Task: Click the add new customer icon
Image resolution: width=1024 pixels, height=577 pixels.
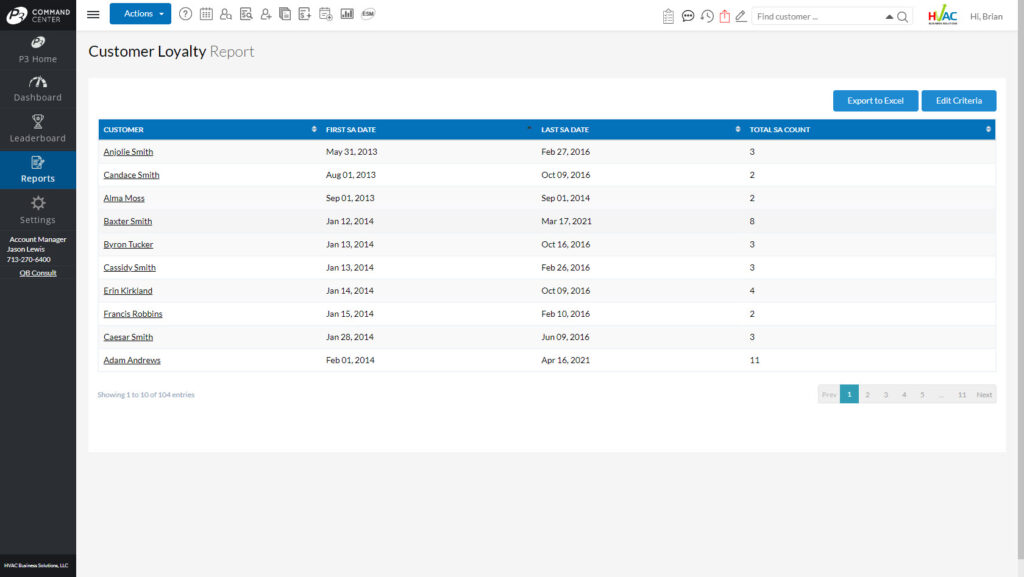Action: point(265,14)
